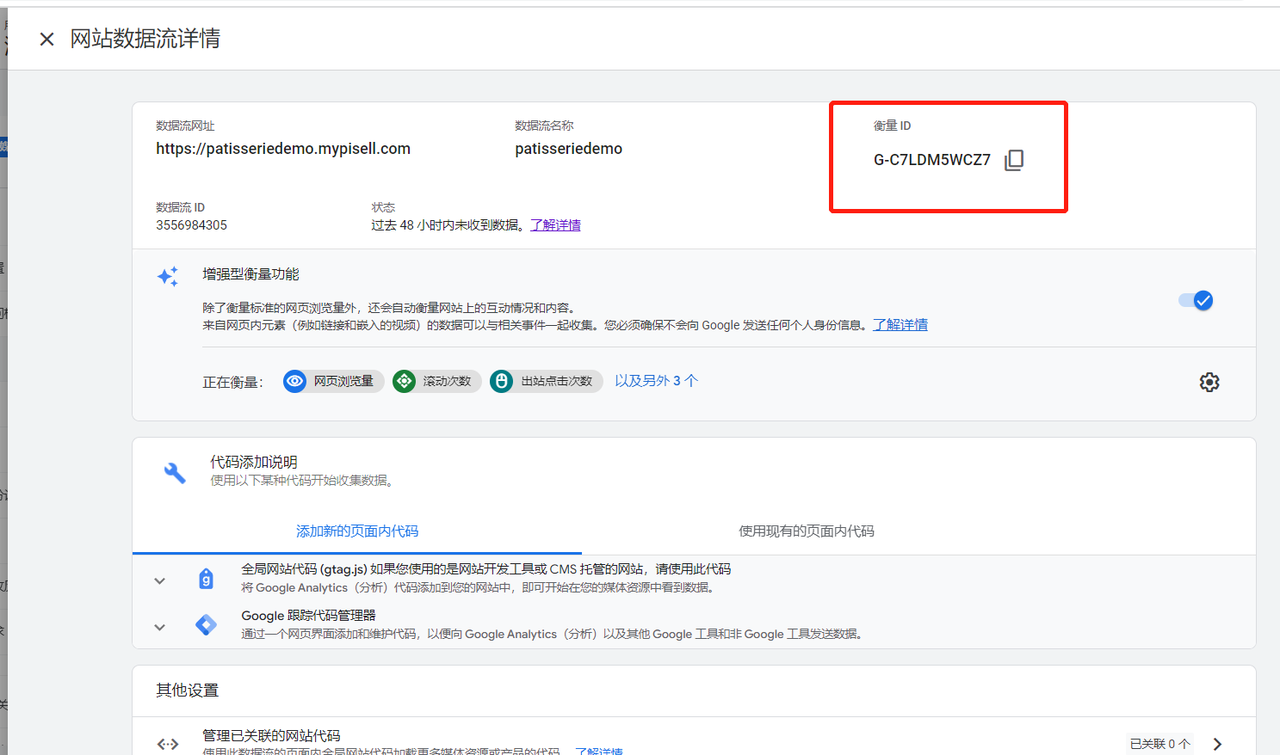Click the 已关联 0 个 badge

point(1160,744)
